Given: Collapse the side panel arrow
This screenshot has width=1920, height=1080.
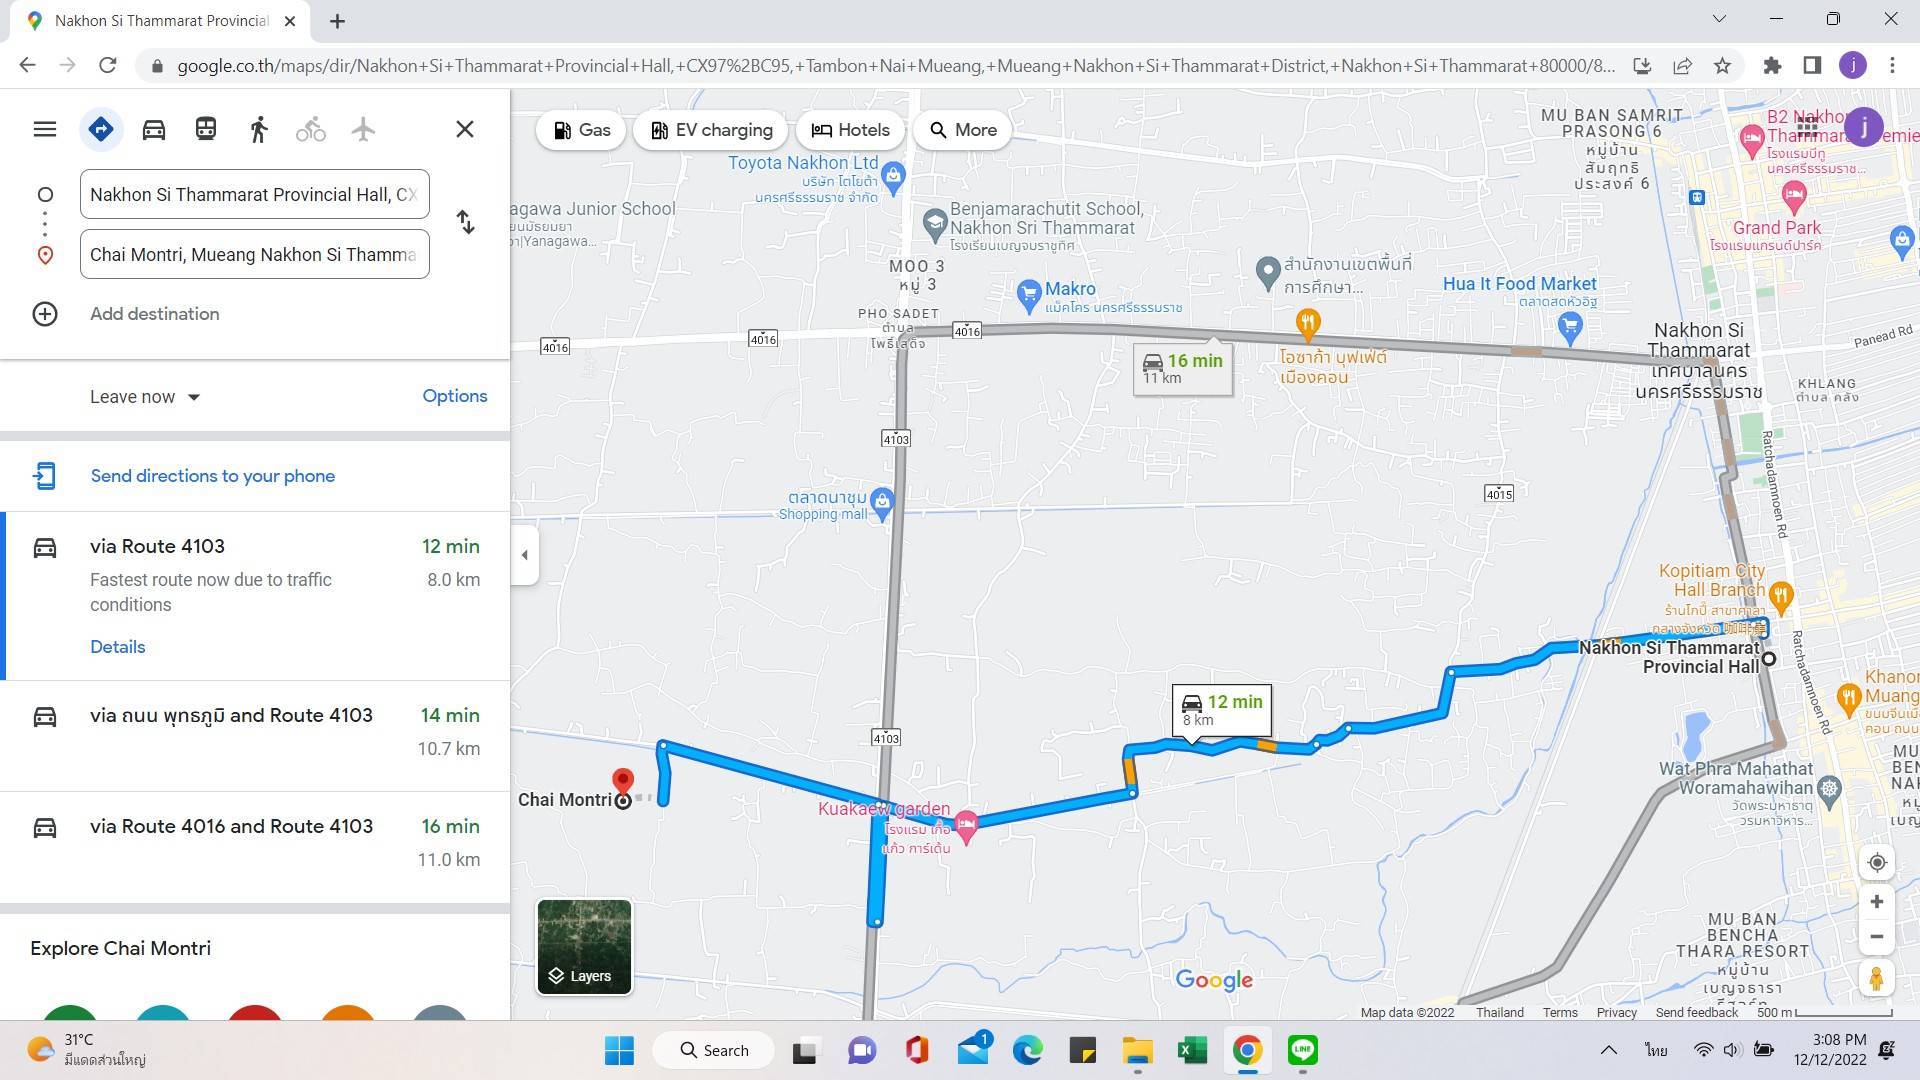Looking at the screenshot, I should click(525, 555).
